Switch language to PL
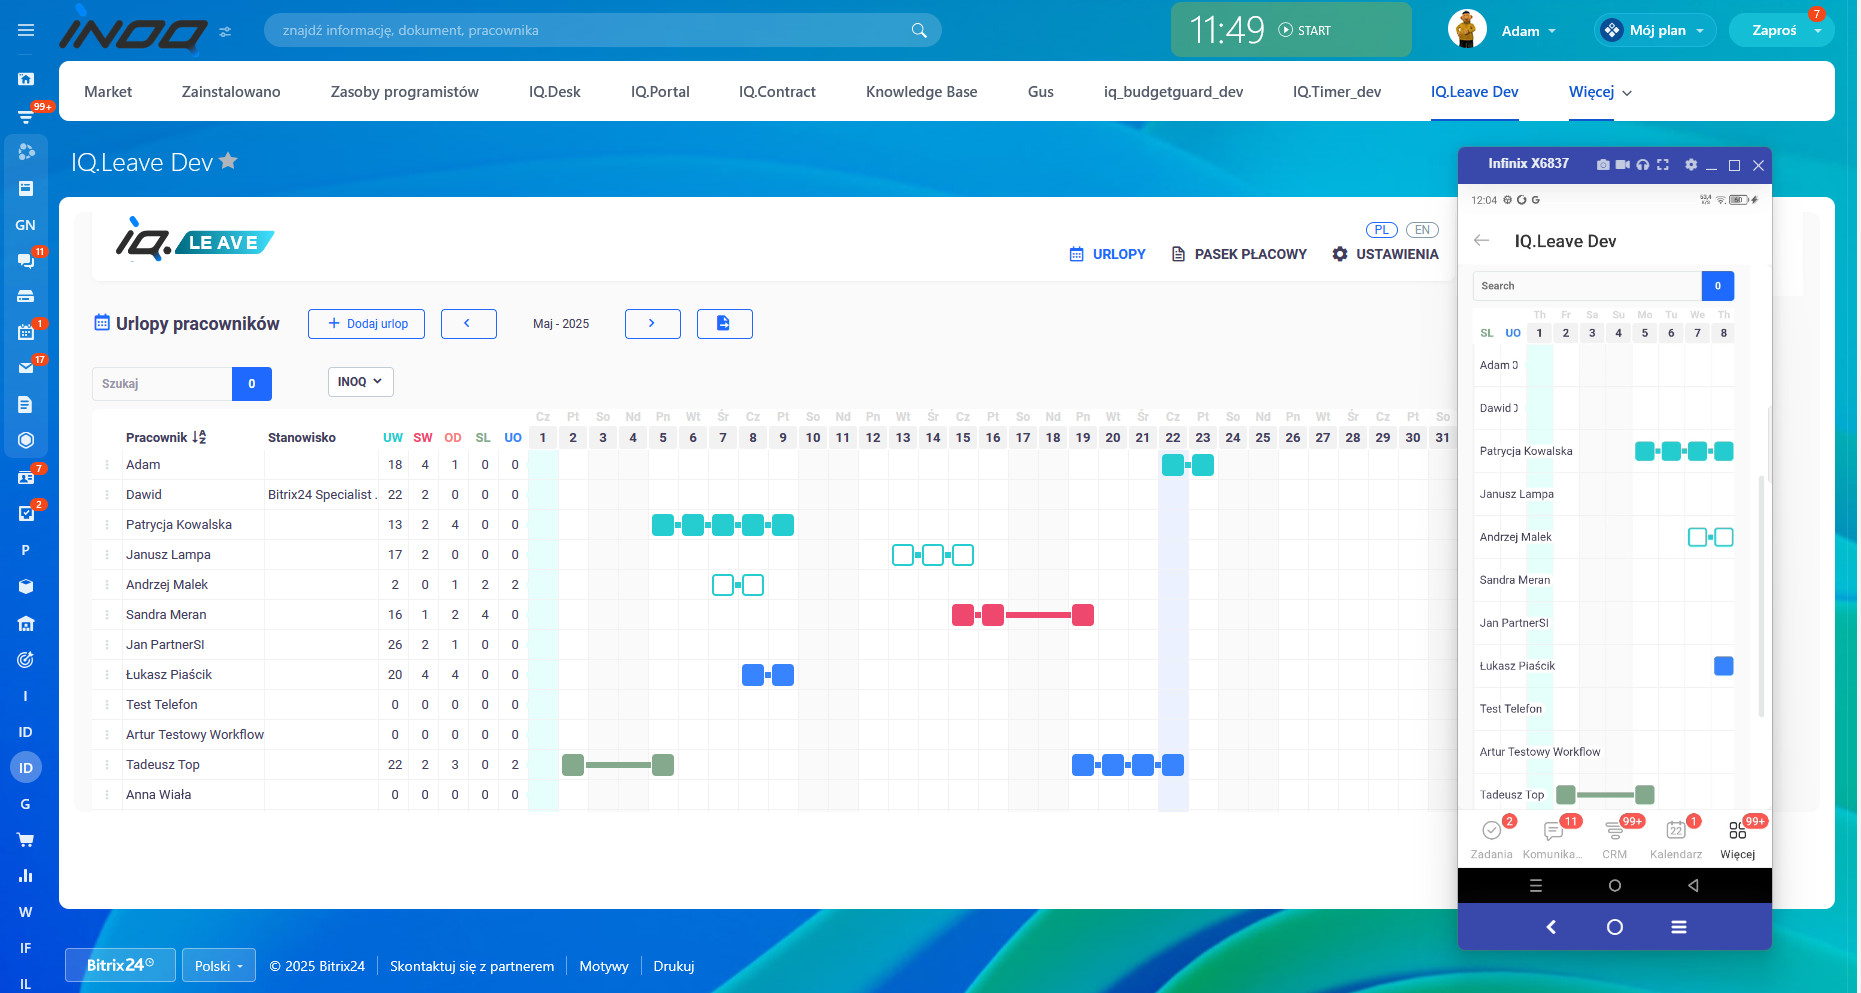Screen dimensions: 1861x993 click(1381, 230)
